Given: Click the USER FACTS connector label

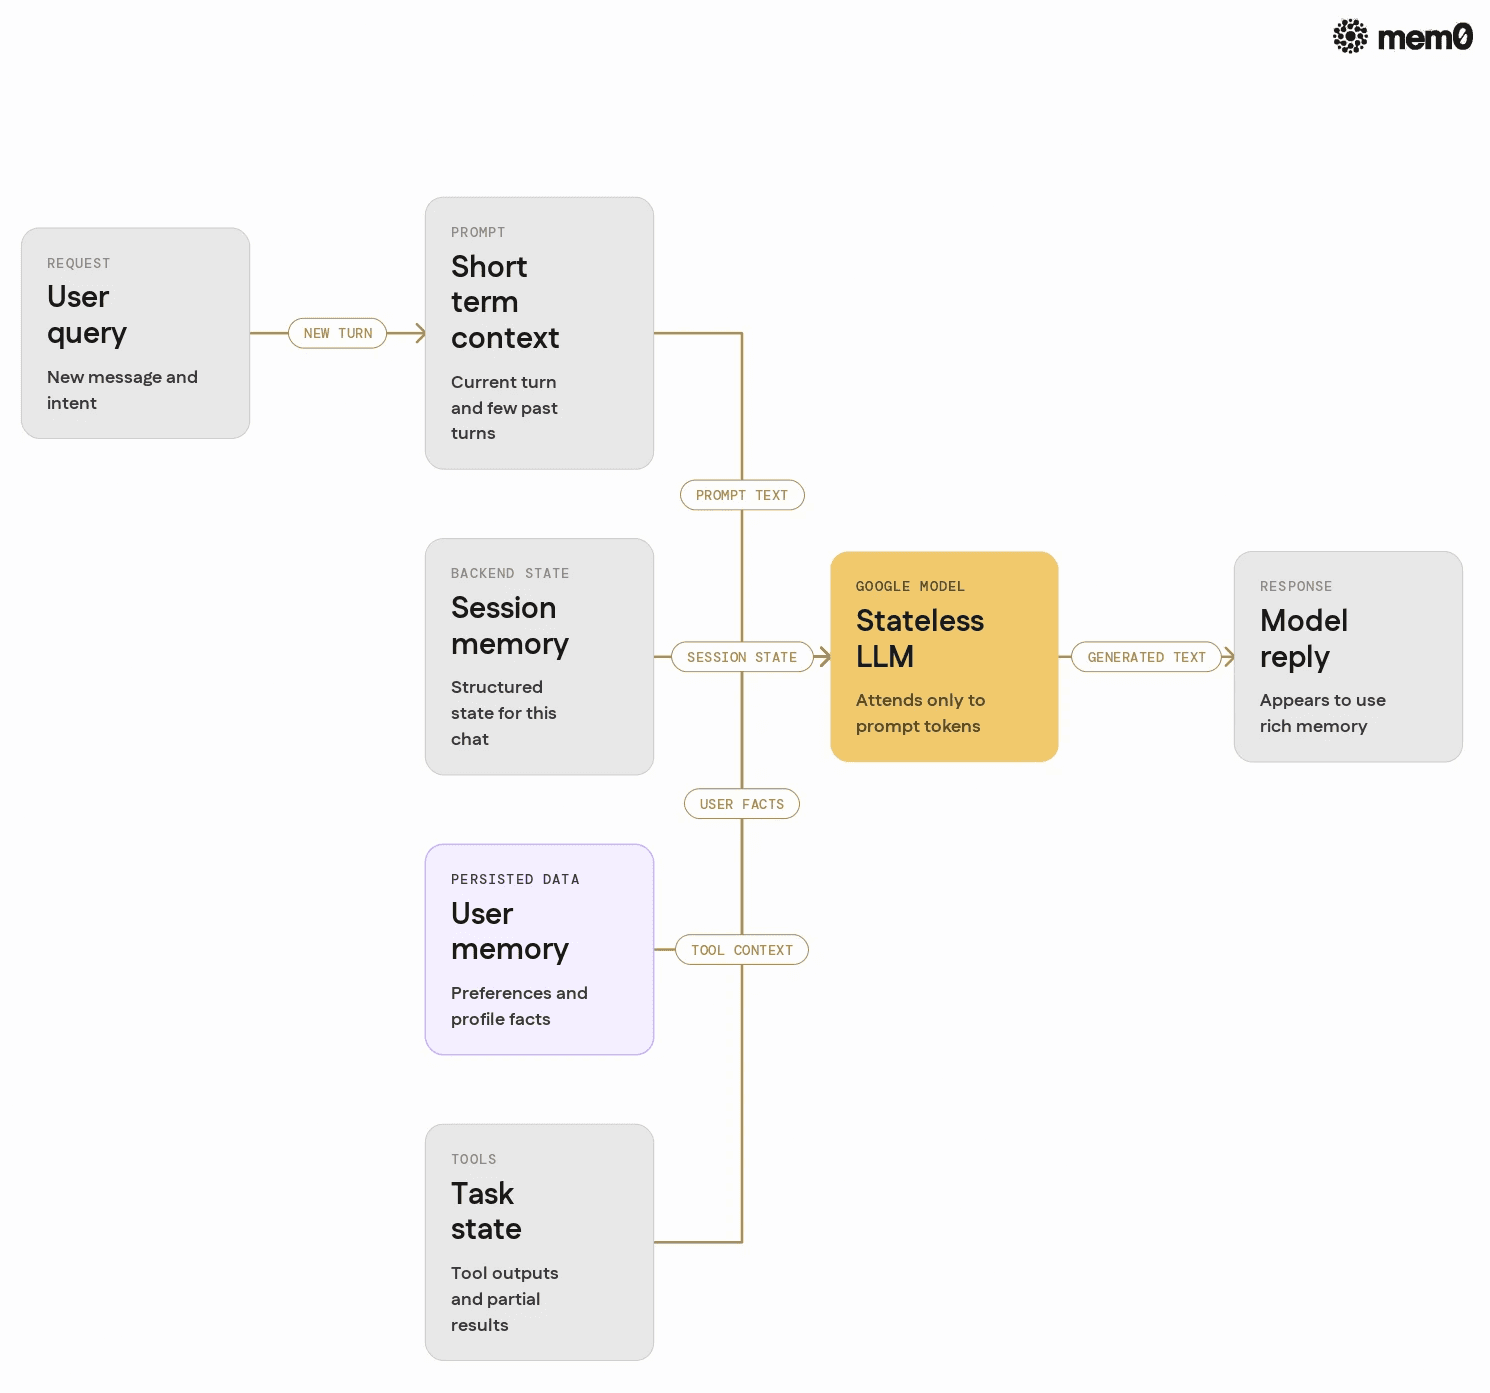Looking at the screenshot, I should click(742, 804).
